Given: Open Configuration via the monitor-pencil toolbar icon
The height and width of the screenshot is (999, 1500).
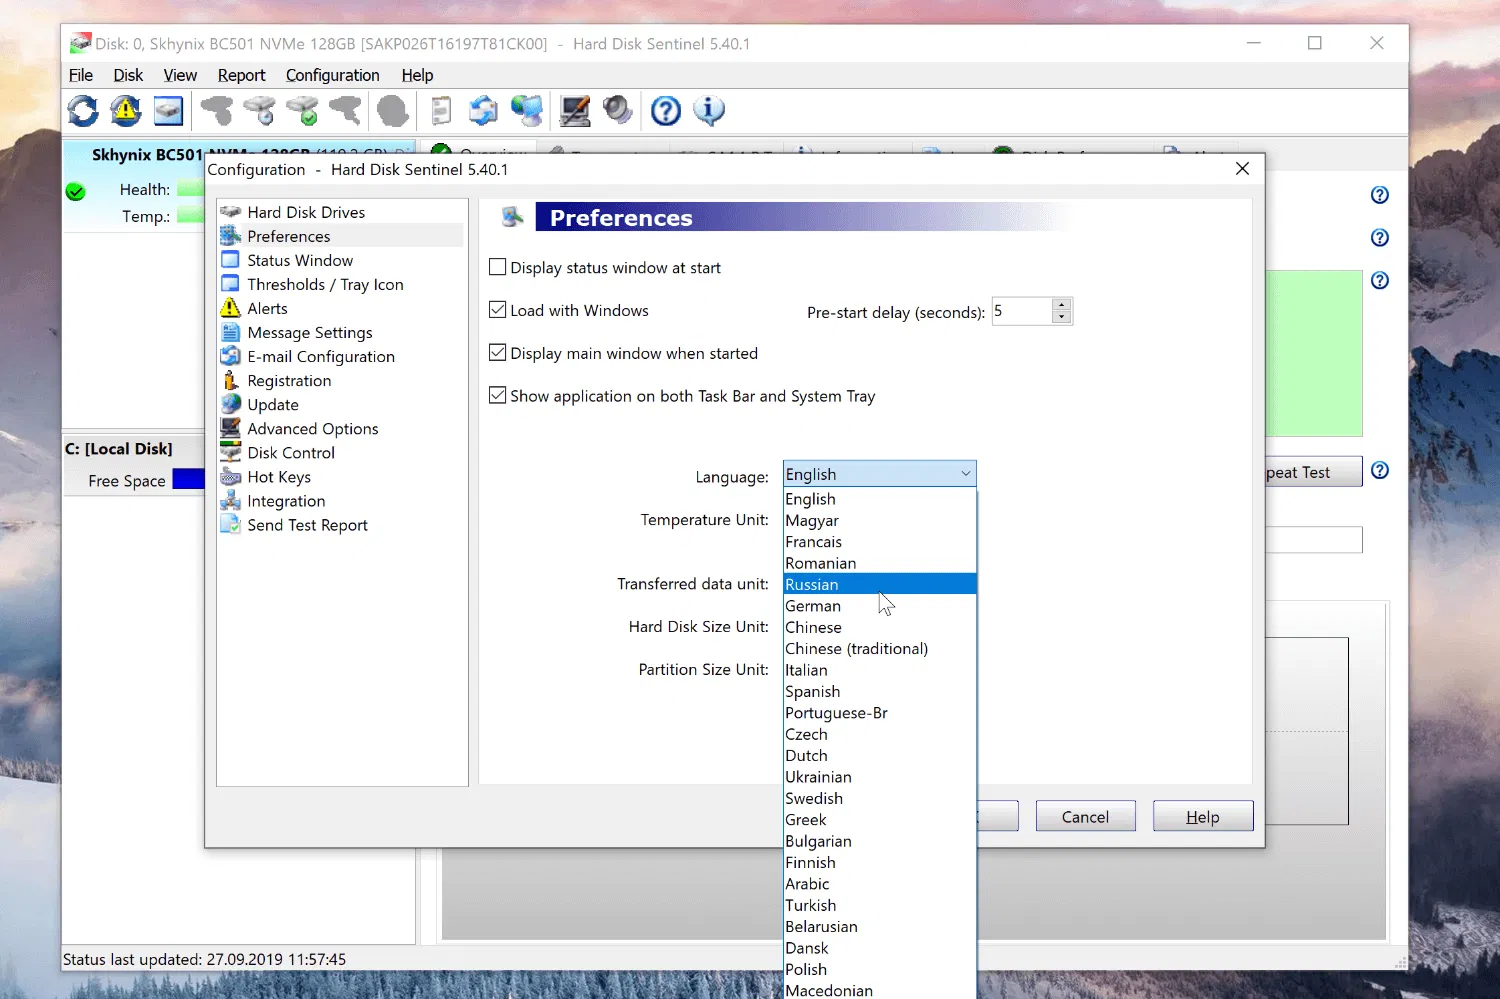Looking at the screenshot, I should (574, 110).
